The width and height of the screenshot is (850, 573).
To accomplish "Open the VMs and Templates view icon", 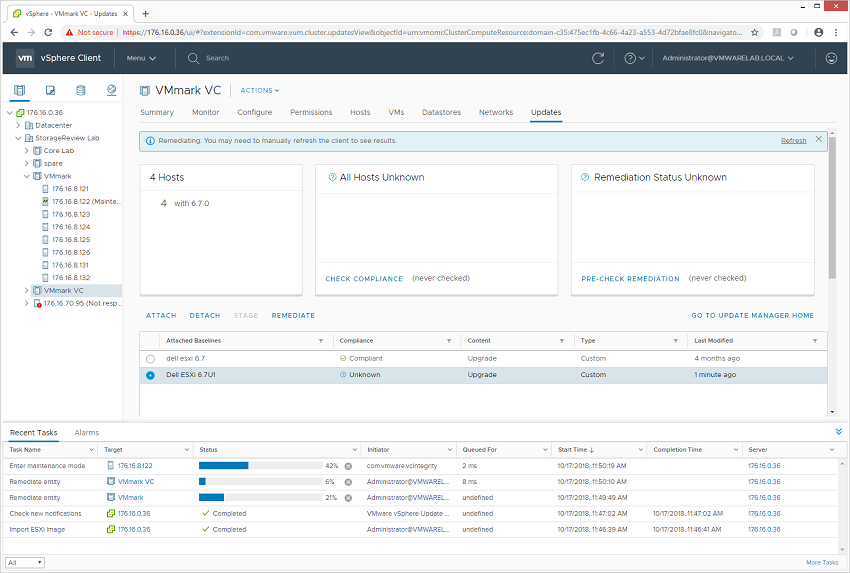I will pos(50,90).
